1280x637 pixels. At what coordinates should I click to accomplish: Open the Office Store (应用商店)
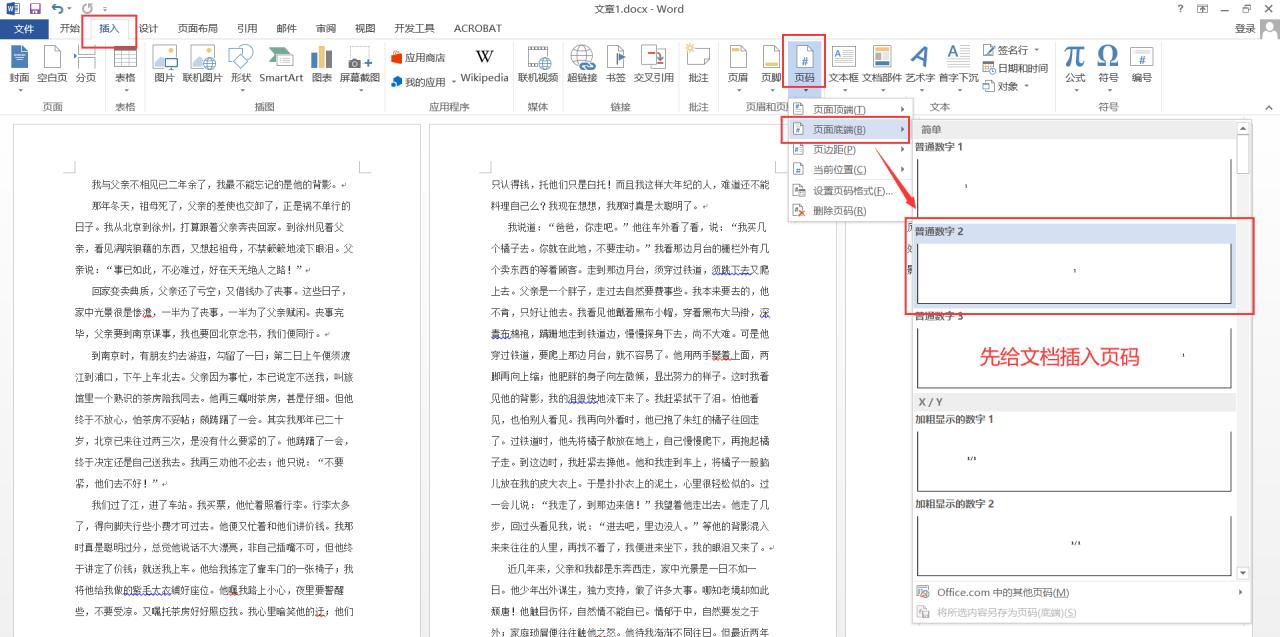point(418,58)
